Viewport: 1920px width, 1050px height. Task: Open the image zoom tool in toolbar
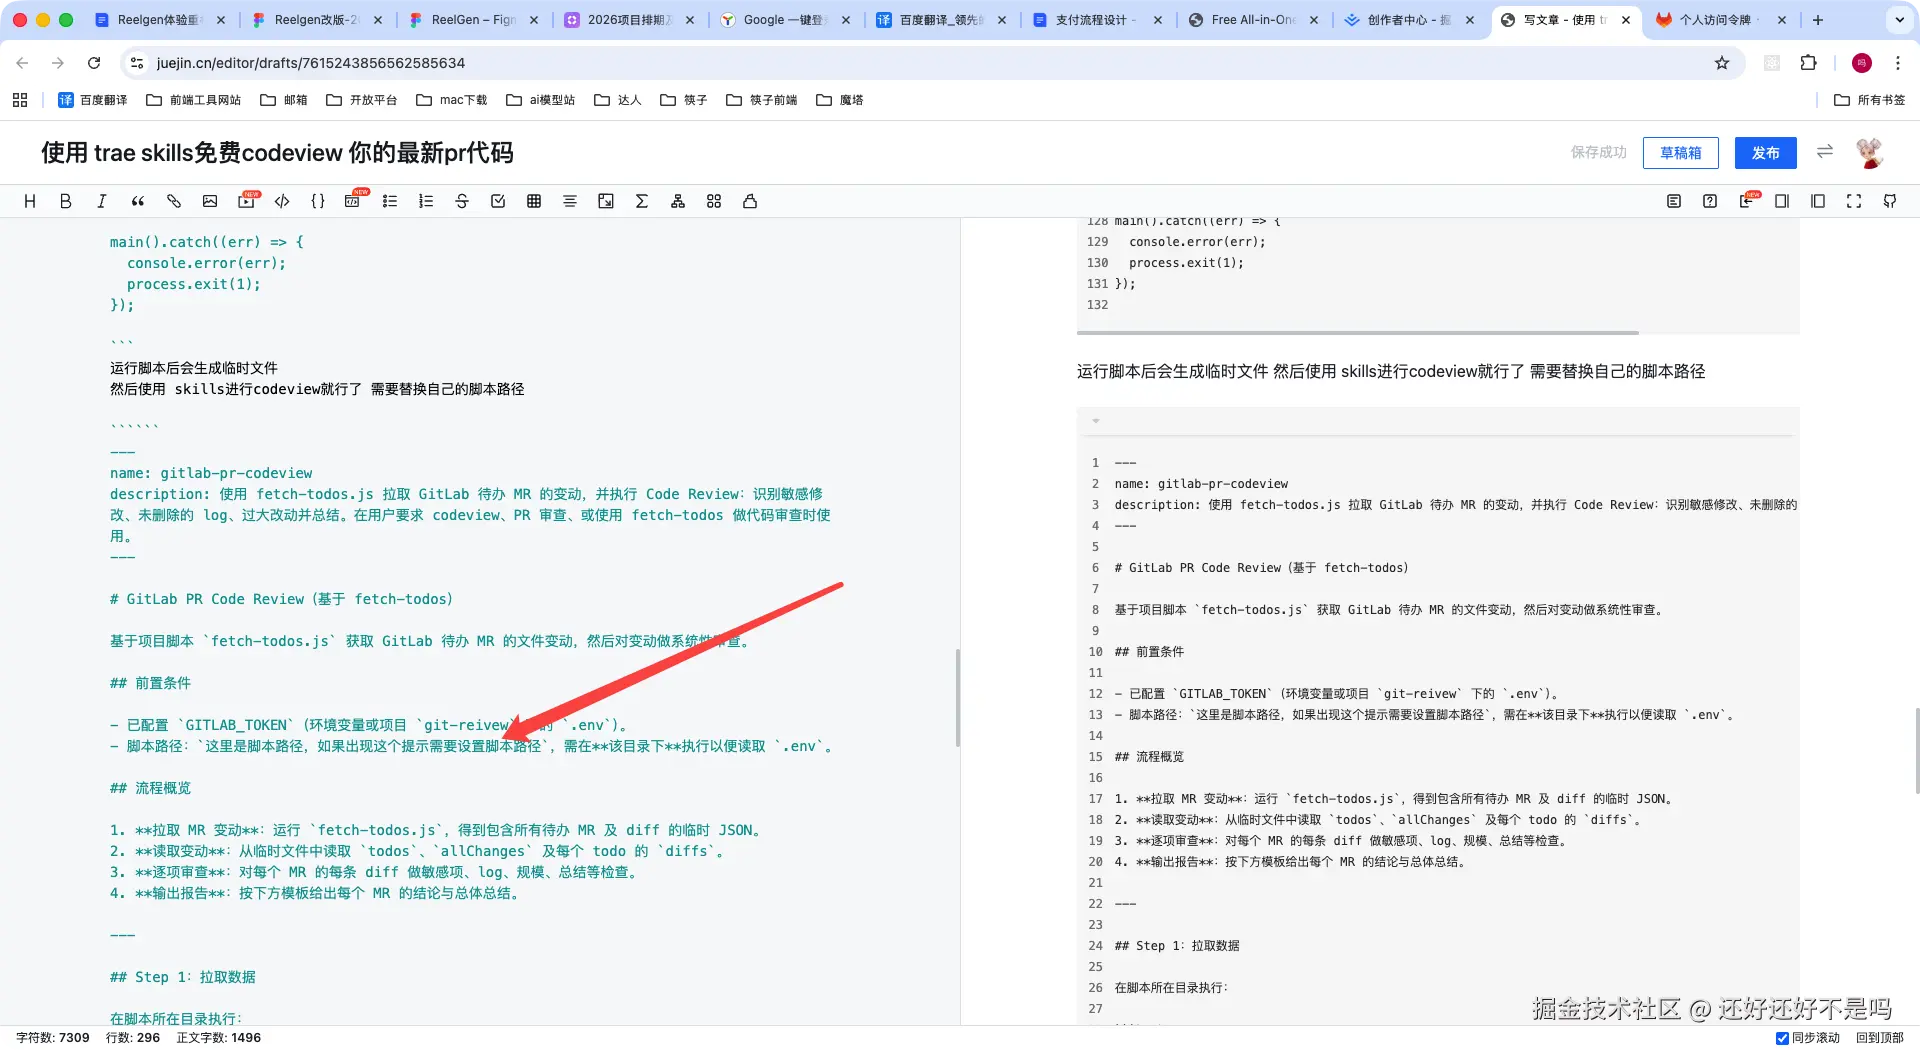click(606, 201)
